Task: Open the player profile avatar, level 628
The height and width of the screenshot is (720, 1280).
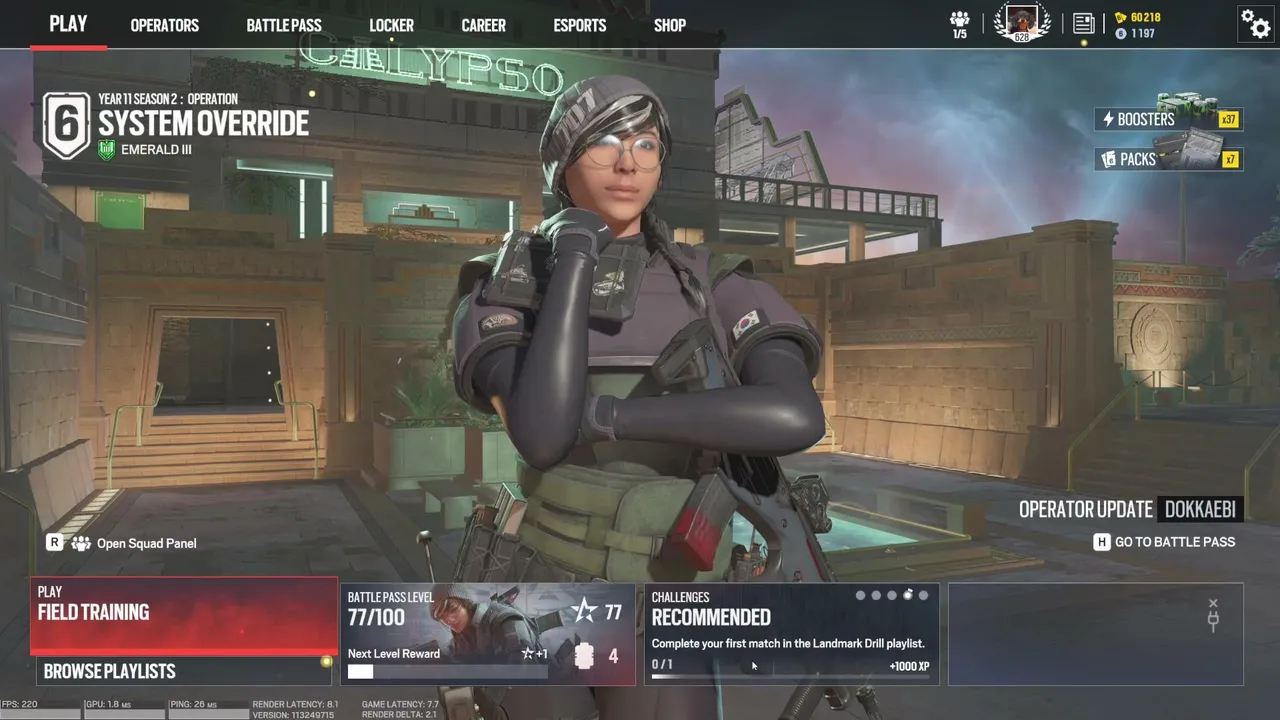Action: [x=1022, y=23]
